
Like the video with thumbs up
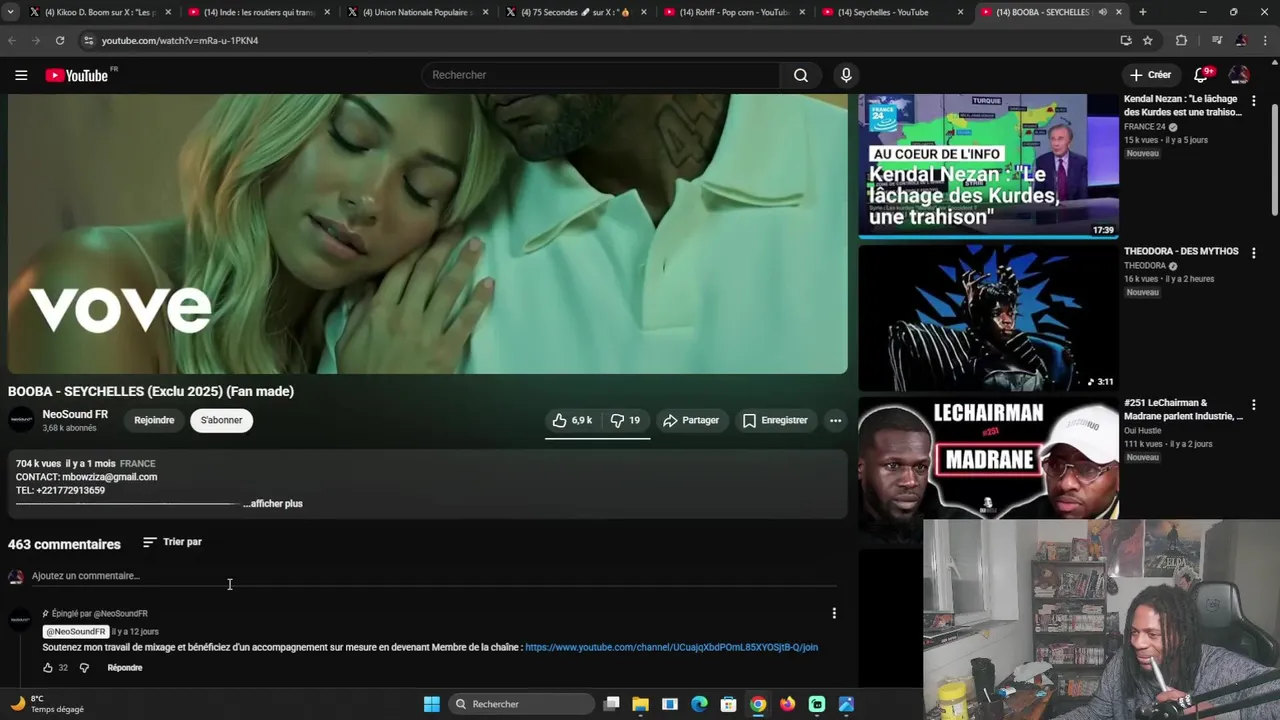(x=572, y=421)
